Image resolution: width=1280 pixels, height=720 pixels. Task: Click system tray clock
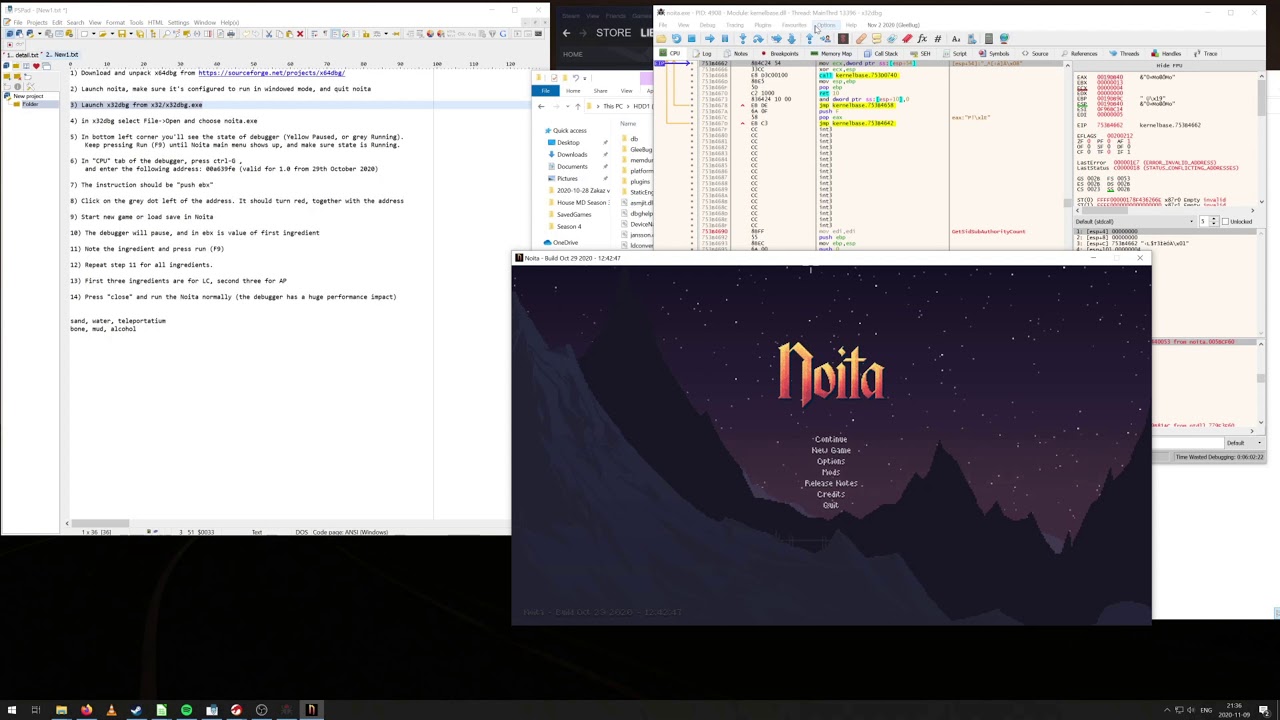point(1234,710)
